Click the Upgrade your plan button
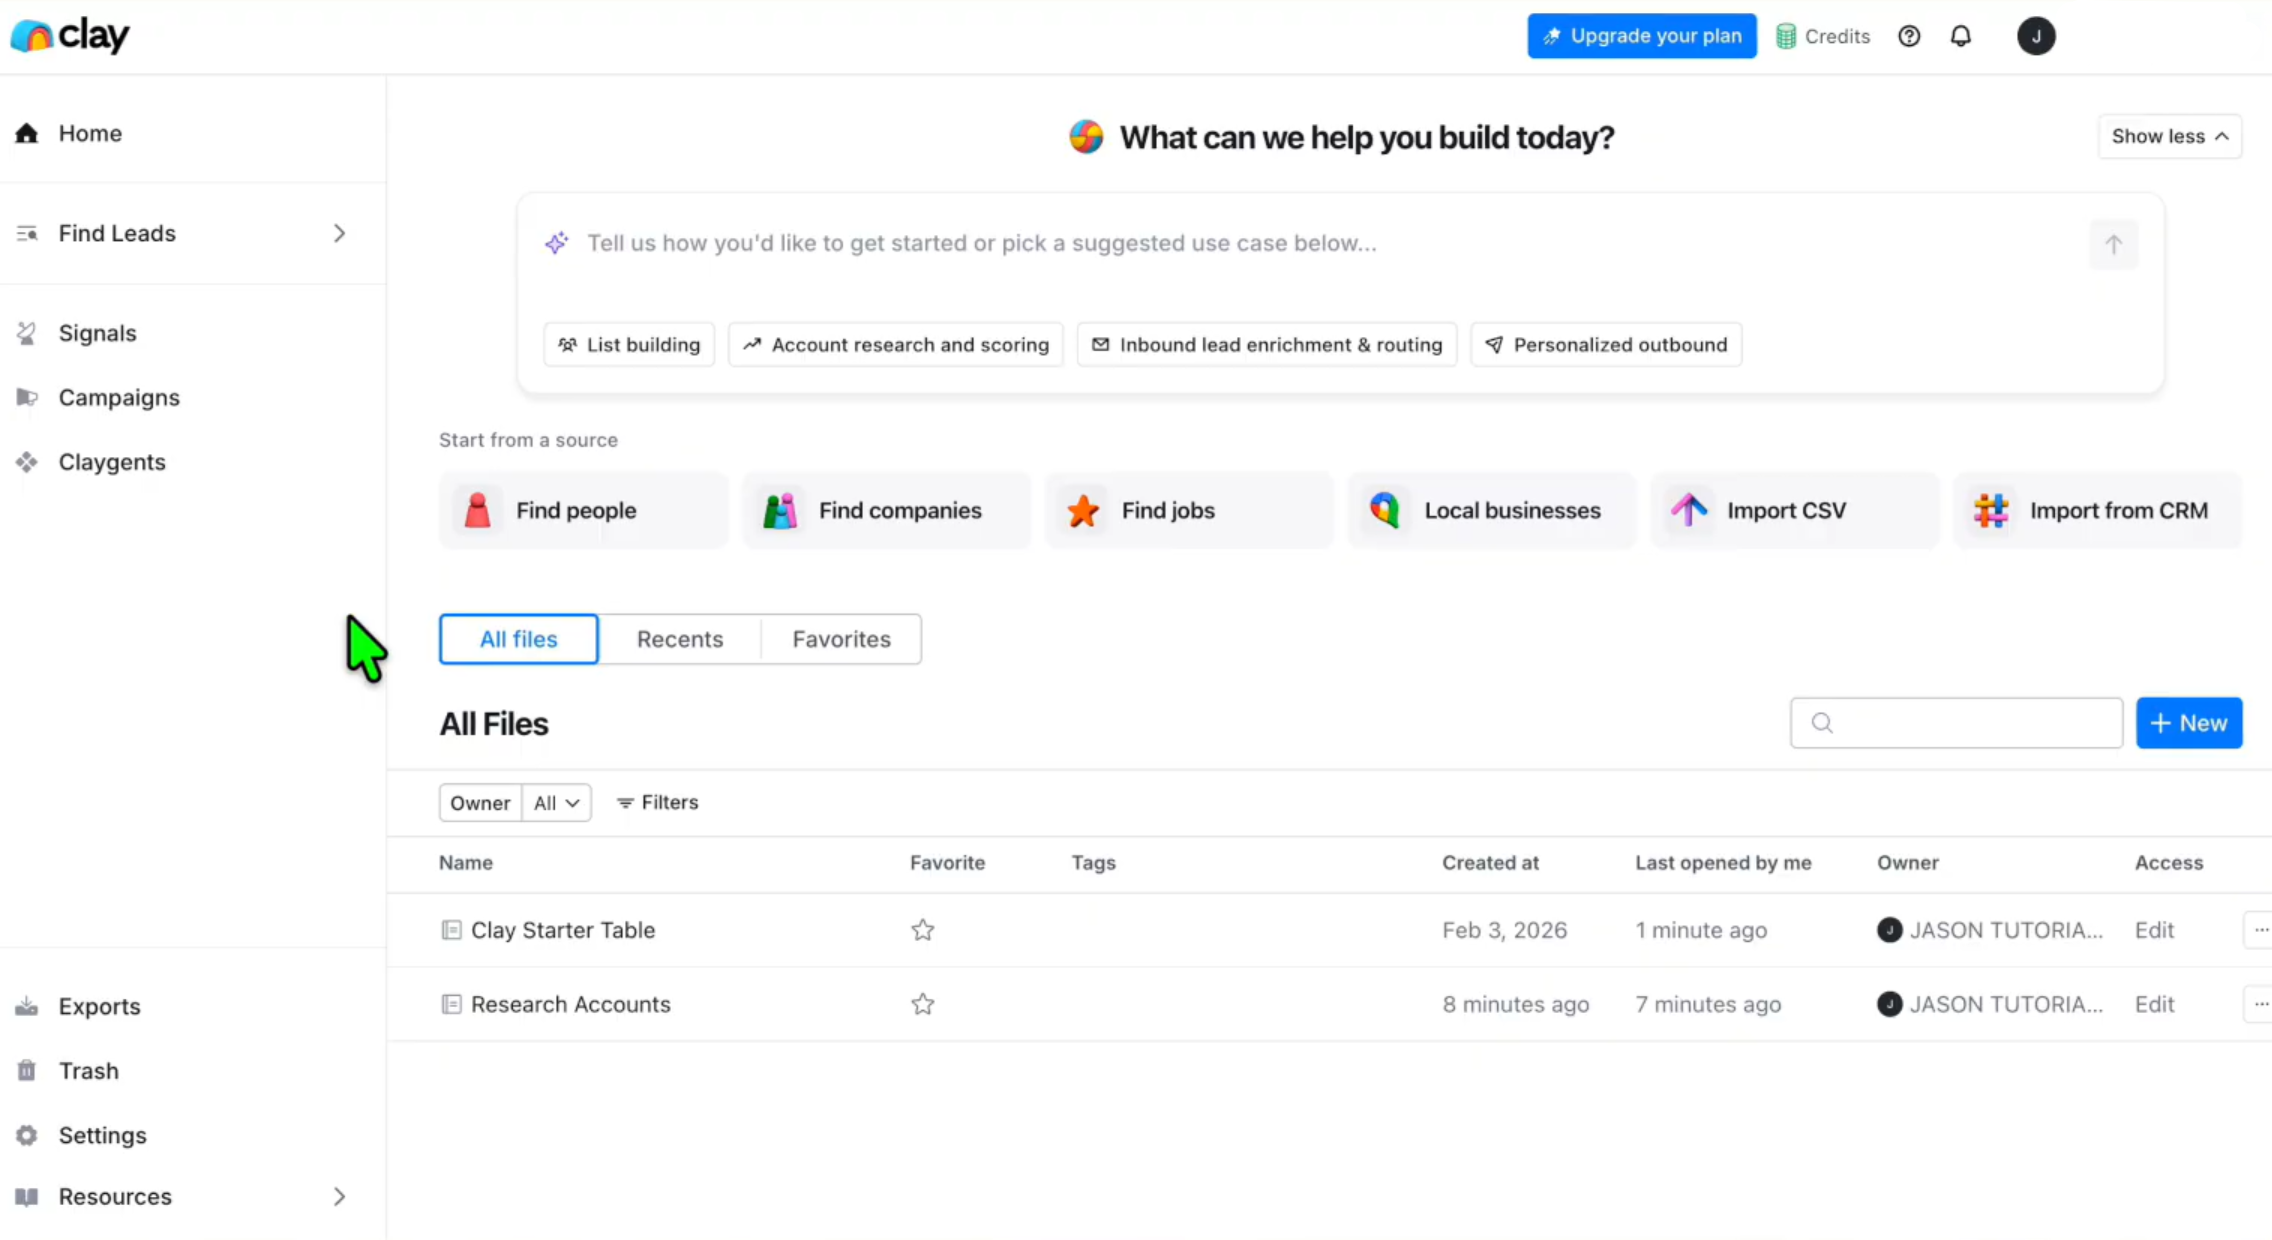Image resolution: width=2272 pixels, height=1240 pixels. [1642, 36]
